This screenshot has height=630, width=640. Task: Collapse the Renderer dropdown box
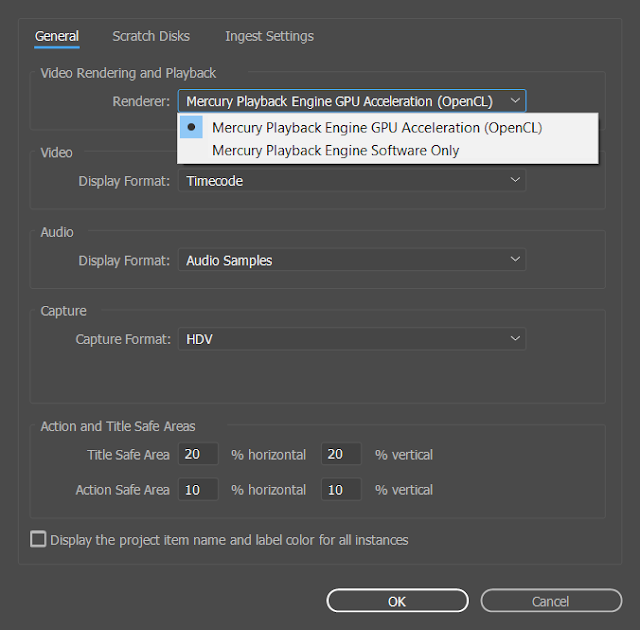click(x=352, y=101)
